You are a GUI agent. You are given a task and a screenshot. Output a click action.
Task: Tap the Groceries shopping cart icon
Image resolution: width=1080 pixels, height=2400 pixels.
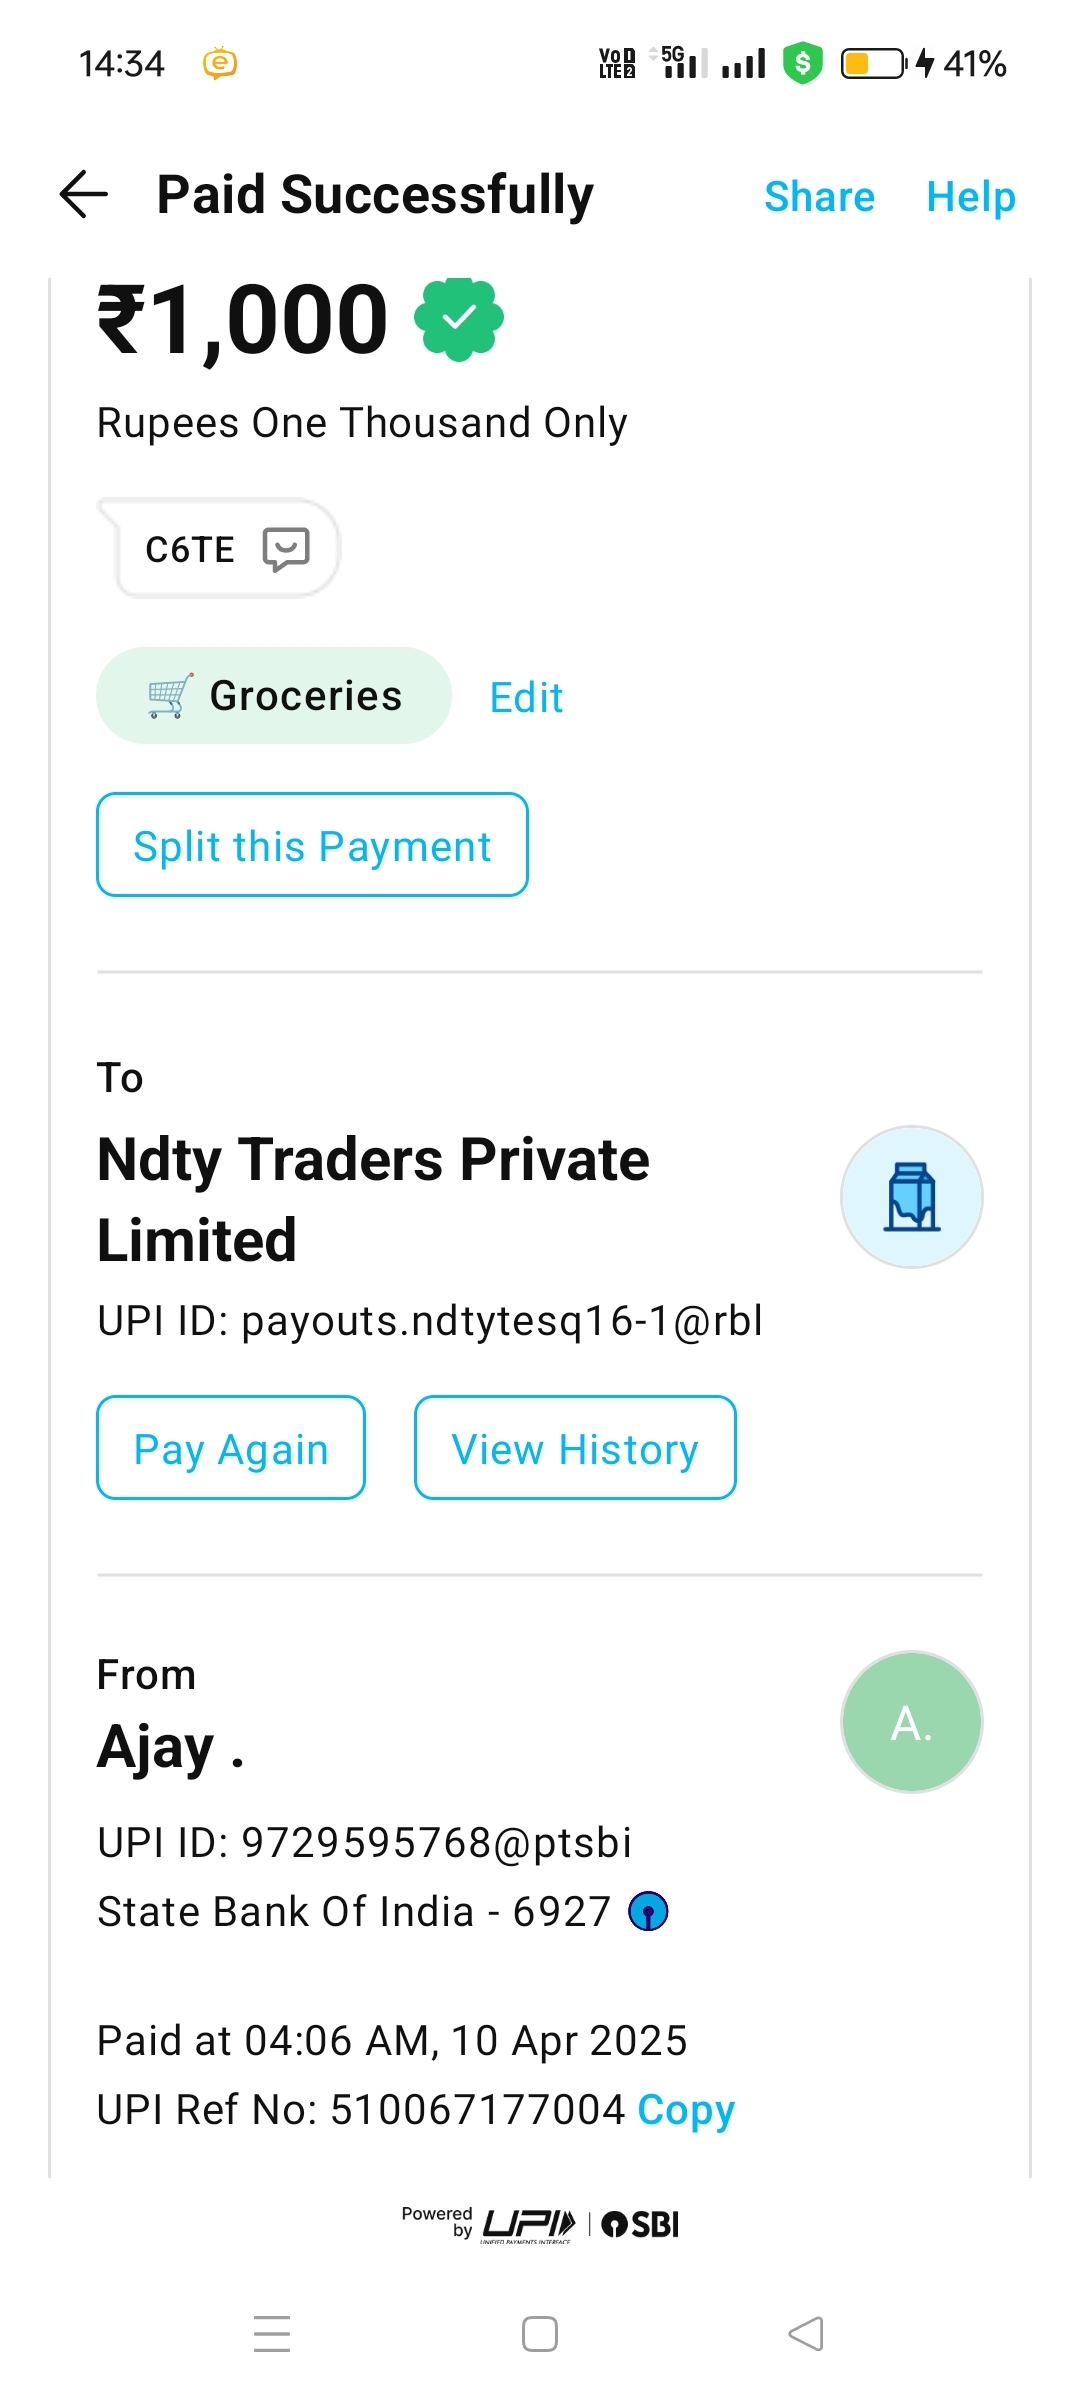pyautogui.click(x=170, y=696)
